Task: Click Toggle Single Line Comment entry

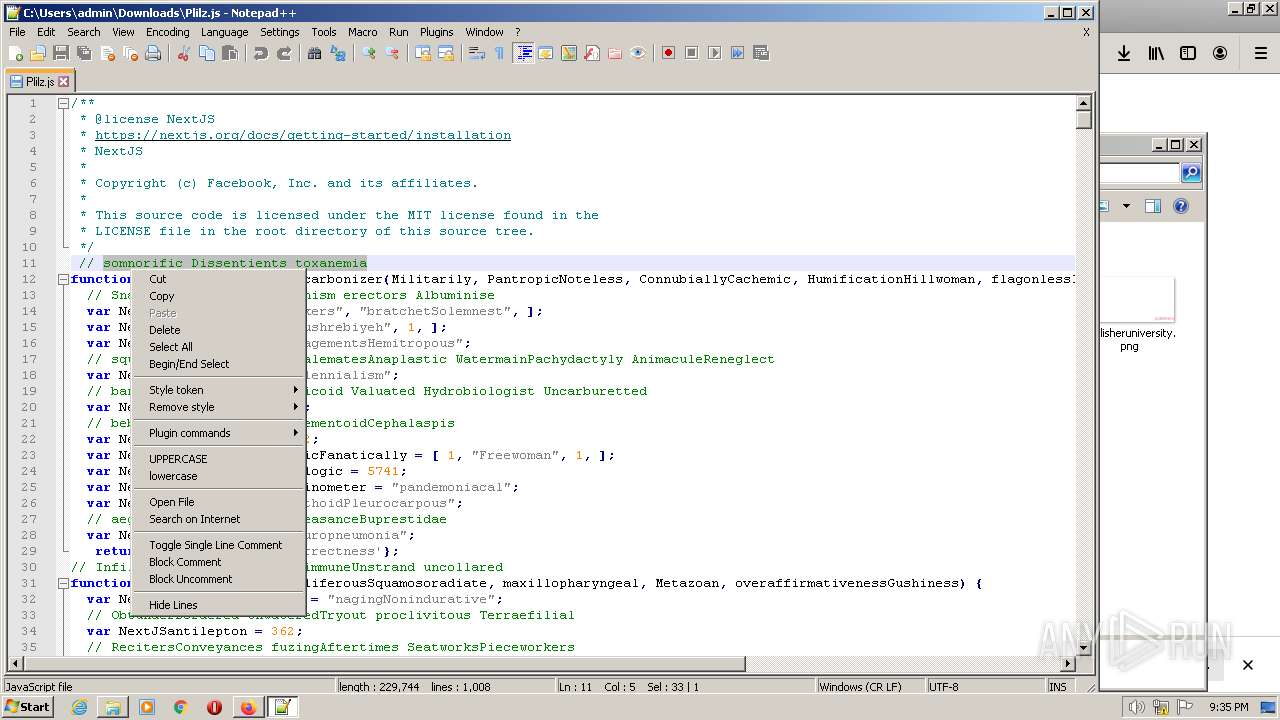Action: tap(218, 545)
